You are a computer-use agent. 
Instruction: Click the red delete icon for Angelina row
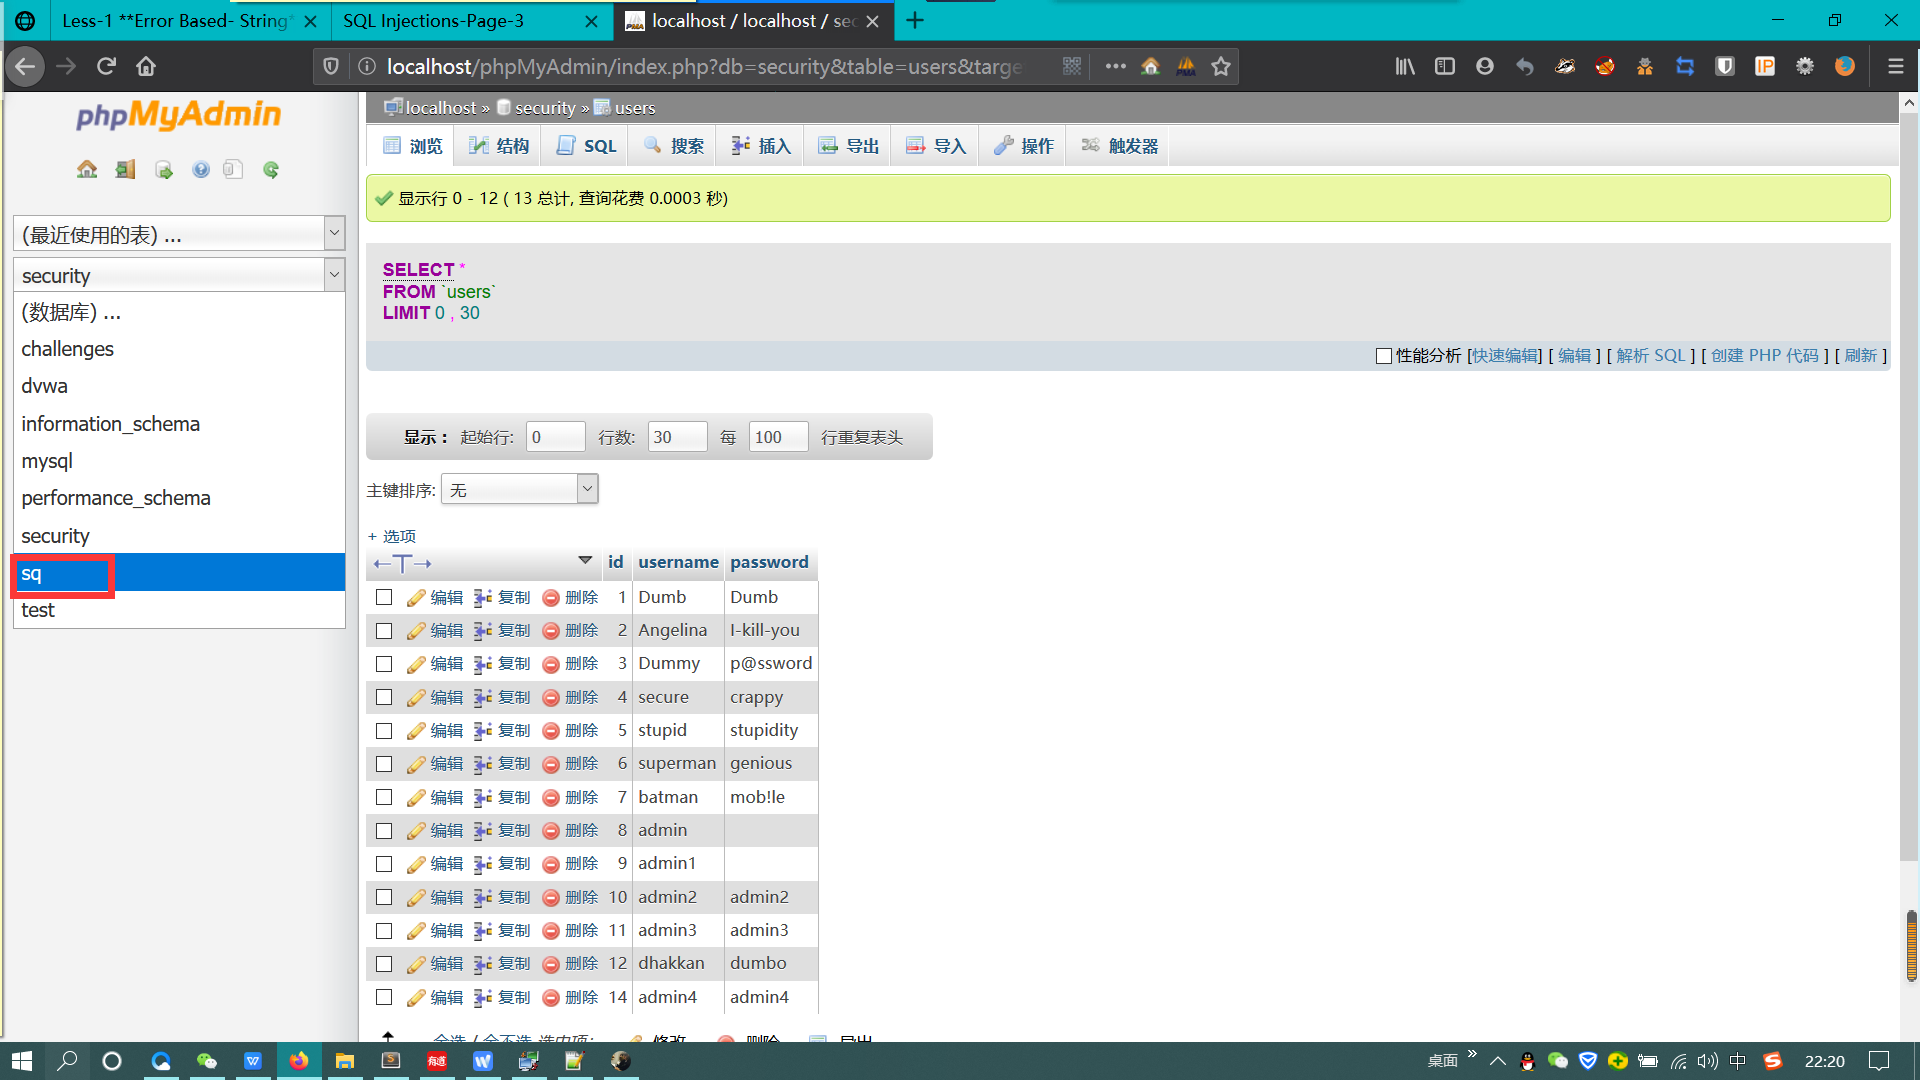pos(551,631)
